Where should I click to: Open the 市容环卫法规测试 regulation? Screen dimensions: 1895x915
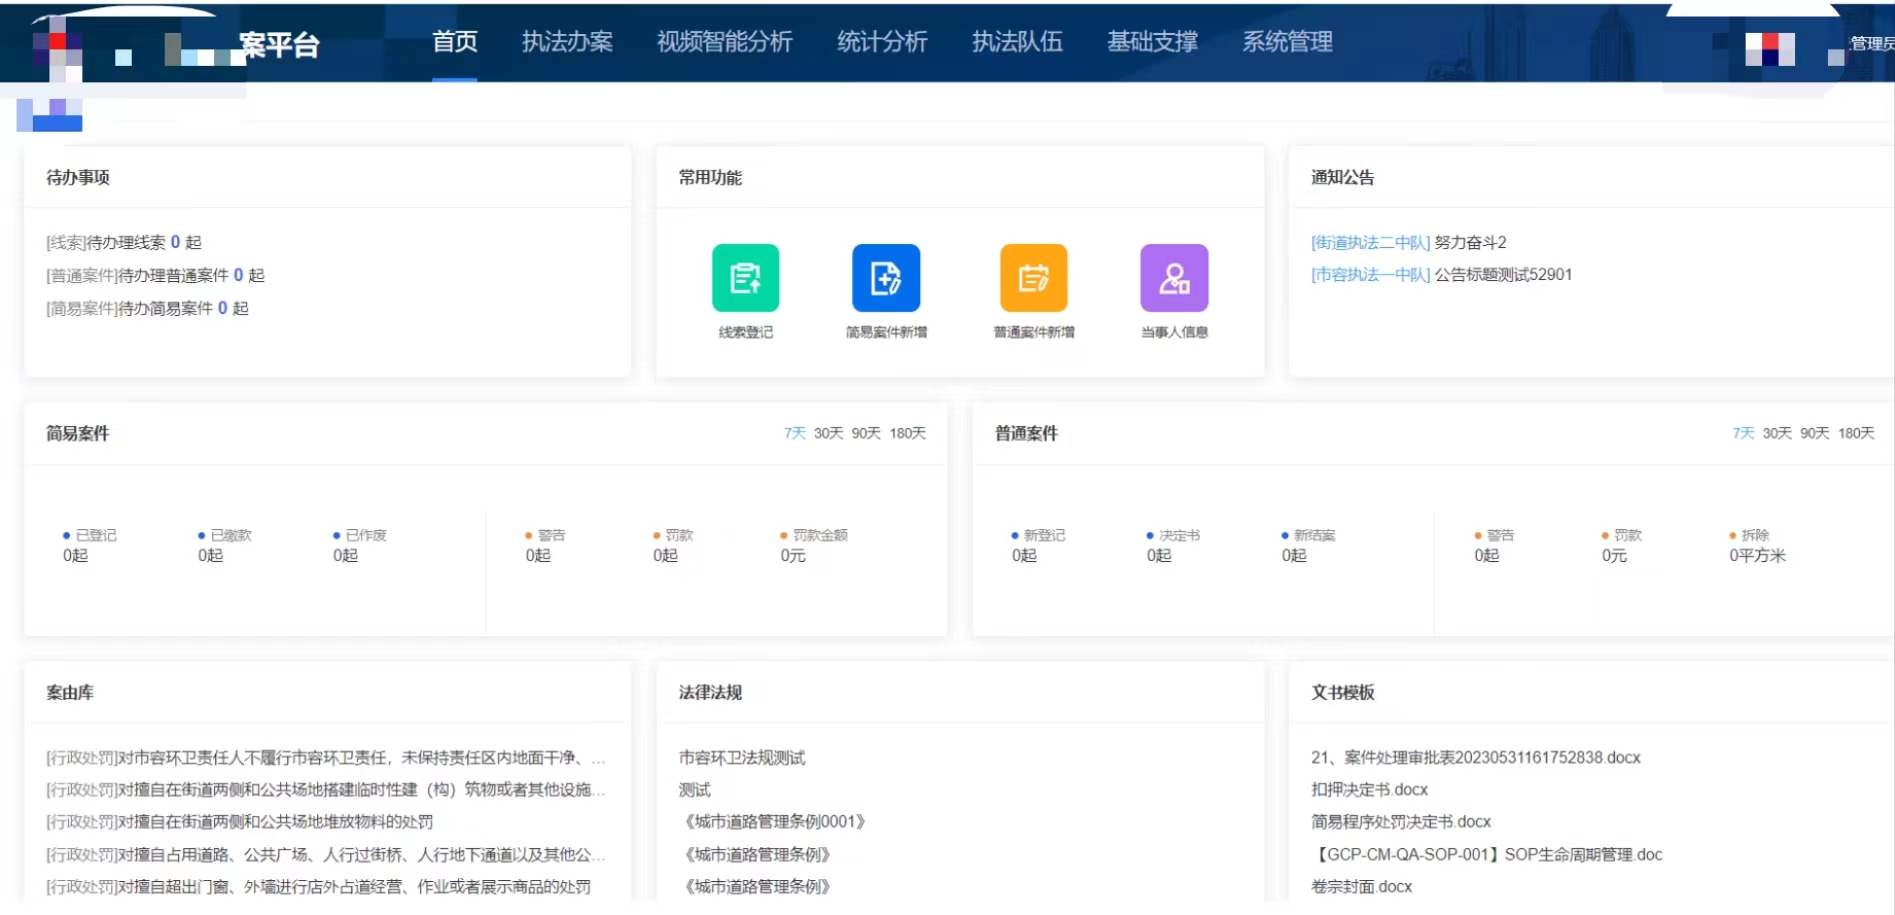[742, 758]
